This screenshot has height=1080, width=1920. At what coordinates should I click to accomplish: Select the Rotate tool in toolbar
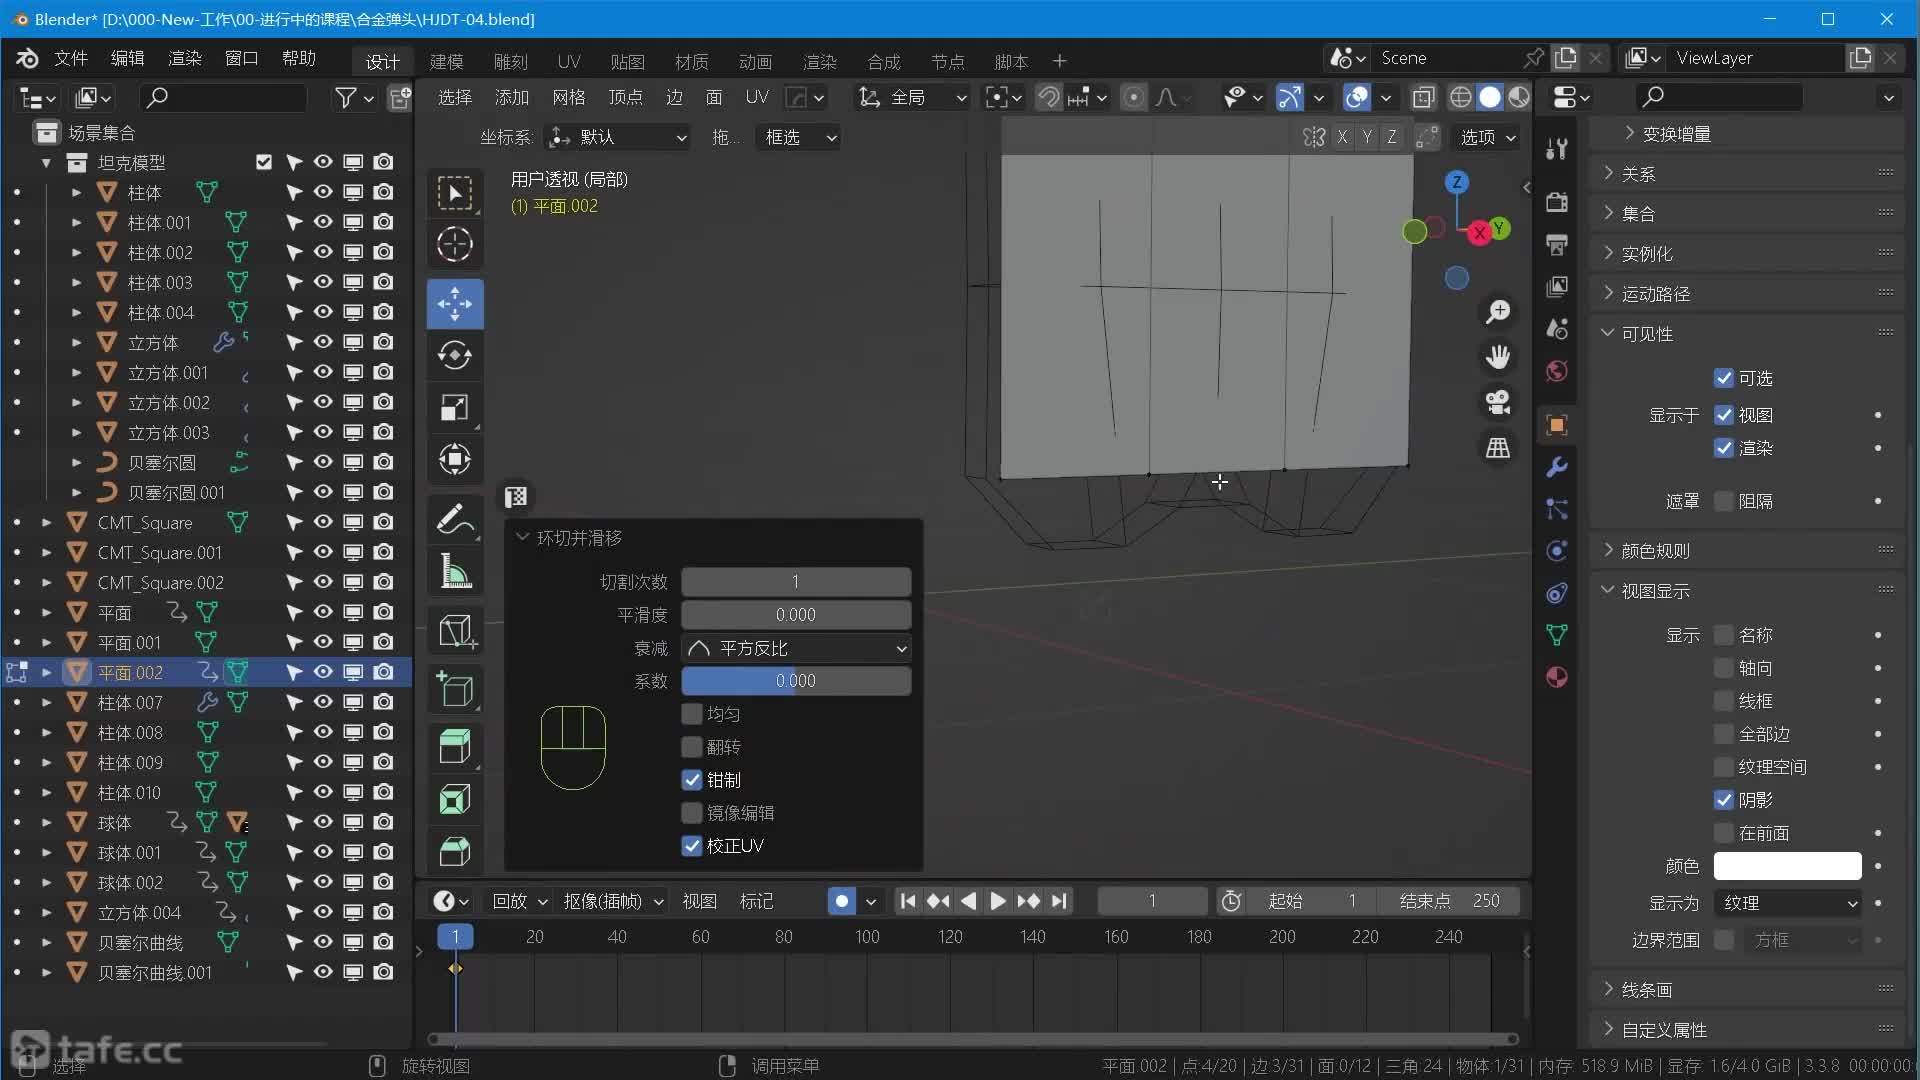pyautogui.click(x=455, y=356)
